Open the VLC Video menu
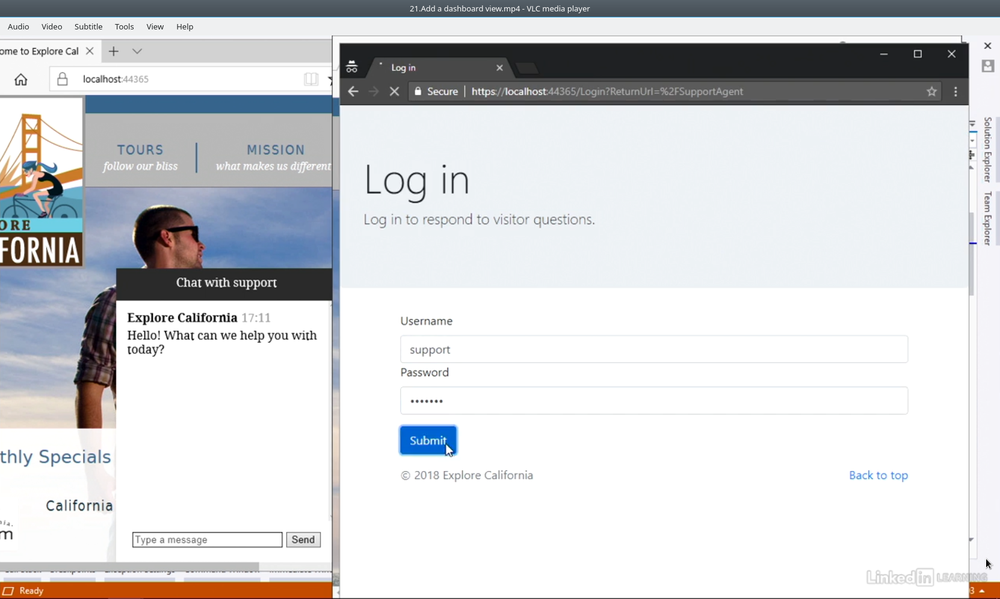The height and width of the screenshot is (599, 1000). click(x=52, y=27)
